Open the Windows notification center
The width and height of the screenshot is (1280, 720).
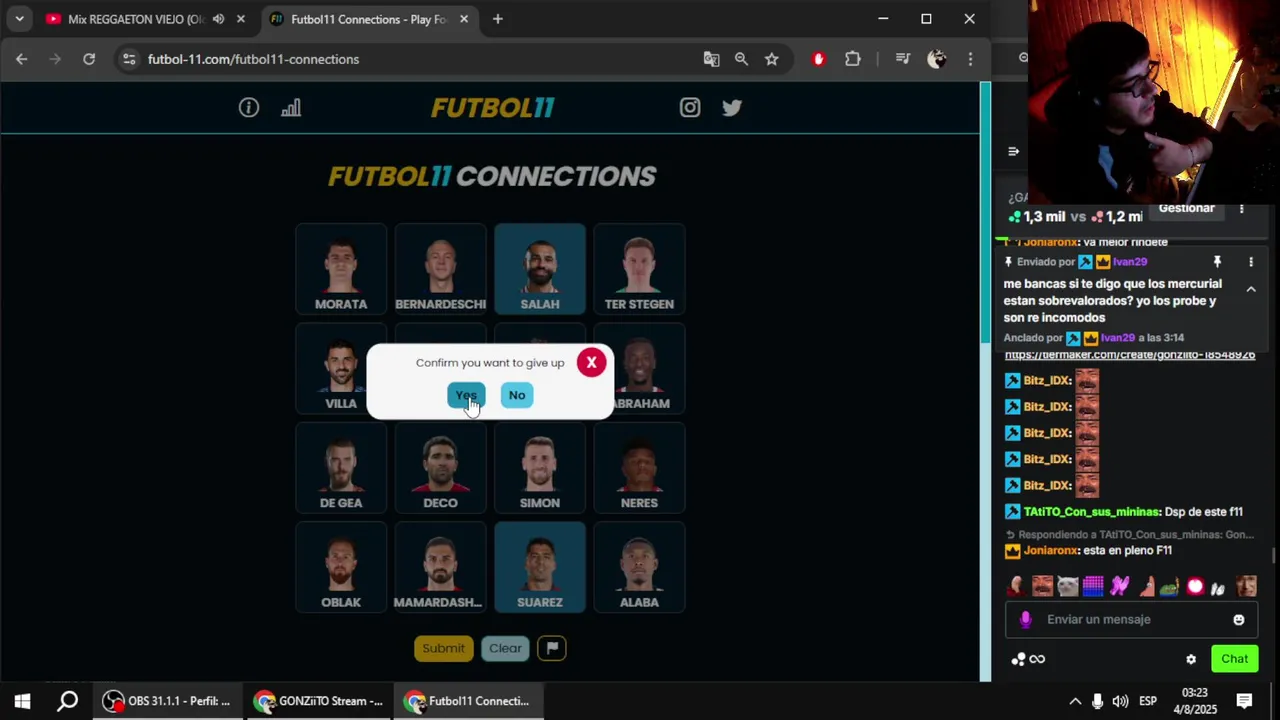point(1244,701)
